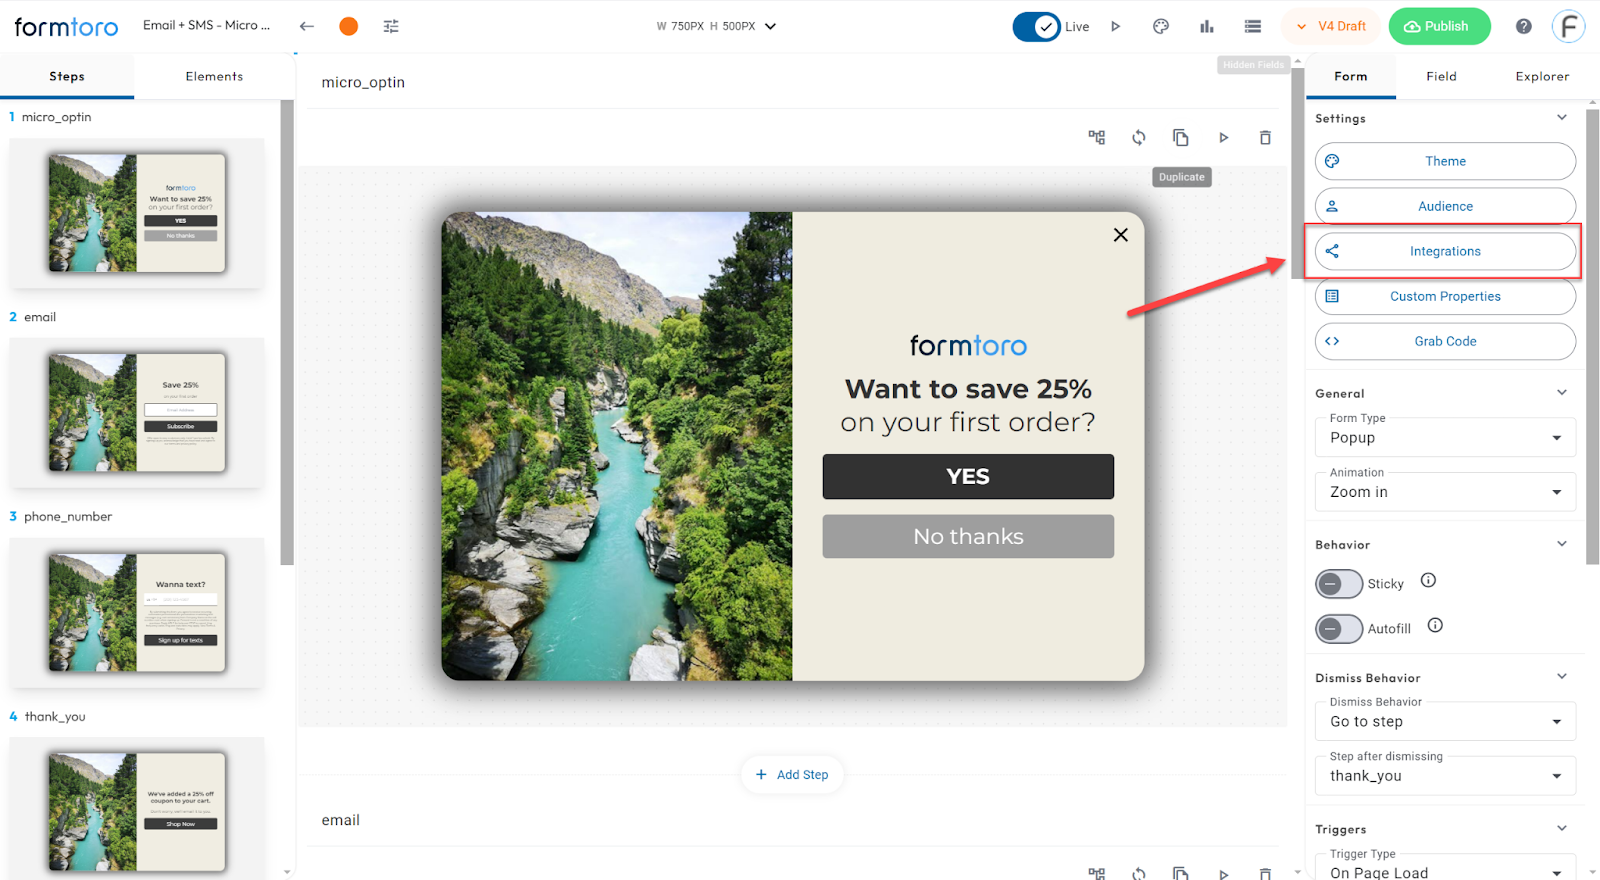This screenshot has height=880, width=1600.
Task: Collapse the Dismiss Behavior section
Action: [x=1562, y=677]
